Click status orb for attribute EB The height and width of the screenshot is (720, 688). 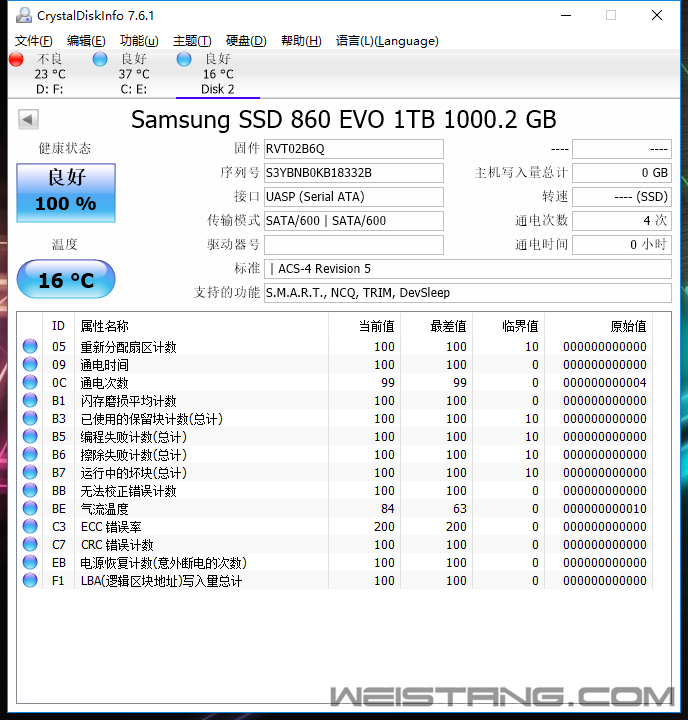click(x=30, y=562)
